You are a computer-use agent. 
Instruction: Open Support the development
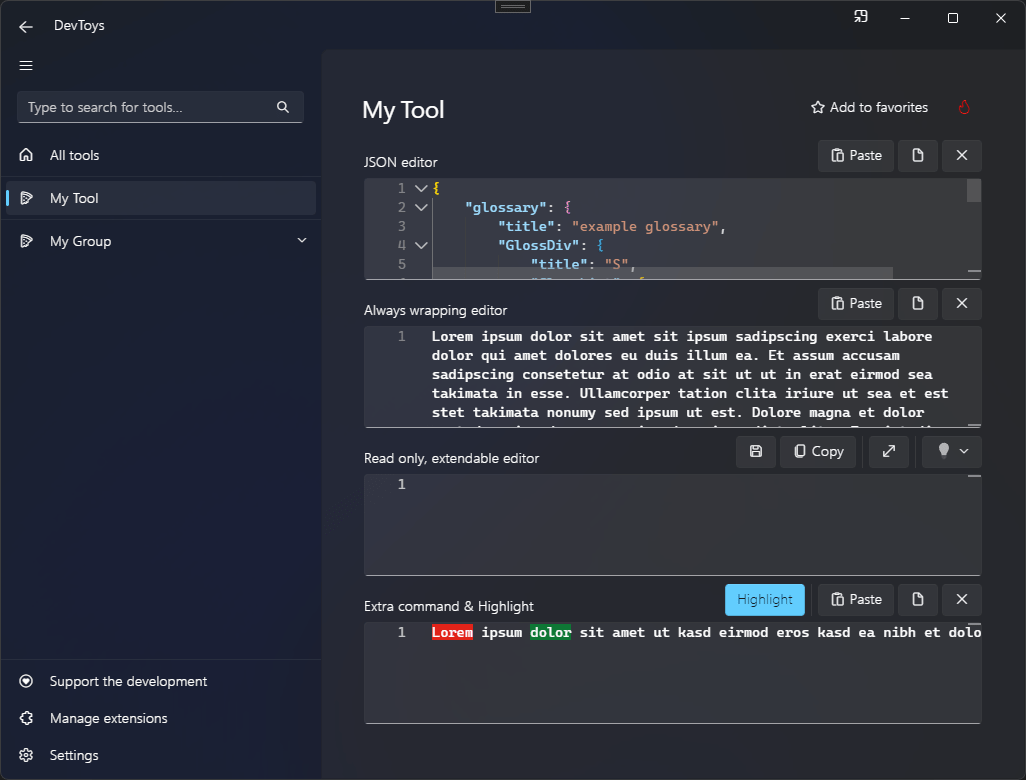(160, 681)
